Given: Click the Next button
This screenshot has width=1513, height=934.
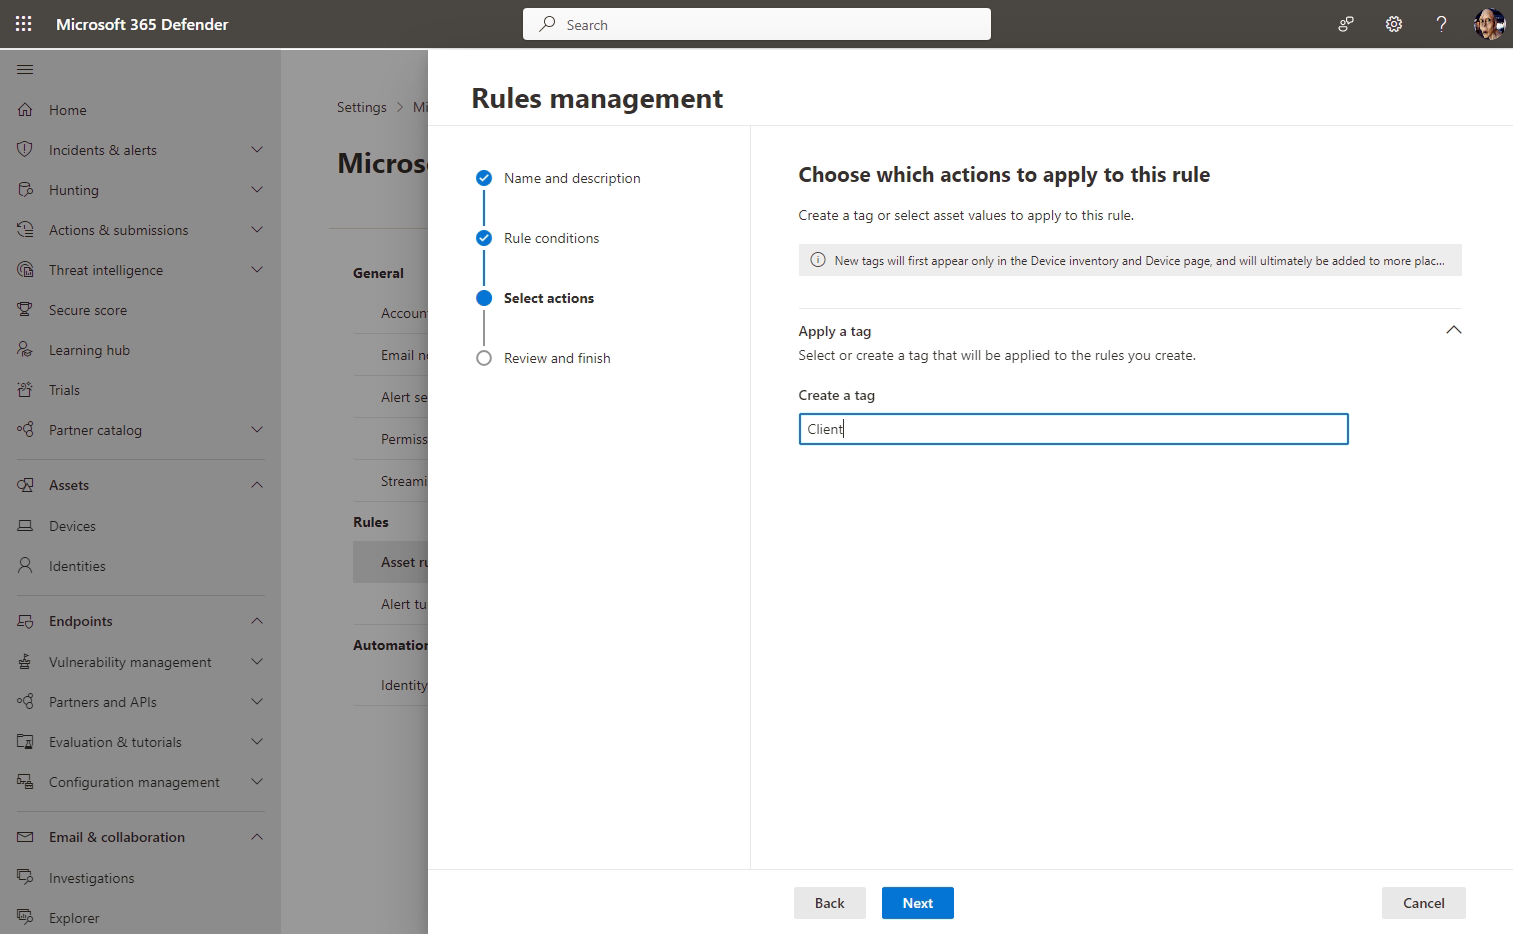Looking at the screenshot, I should click(917, 902).
